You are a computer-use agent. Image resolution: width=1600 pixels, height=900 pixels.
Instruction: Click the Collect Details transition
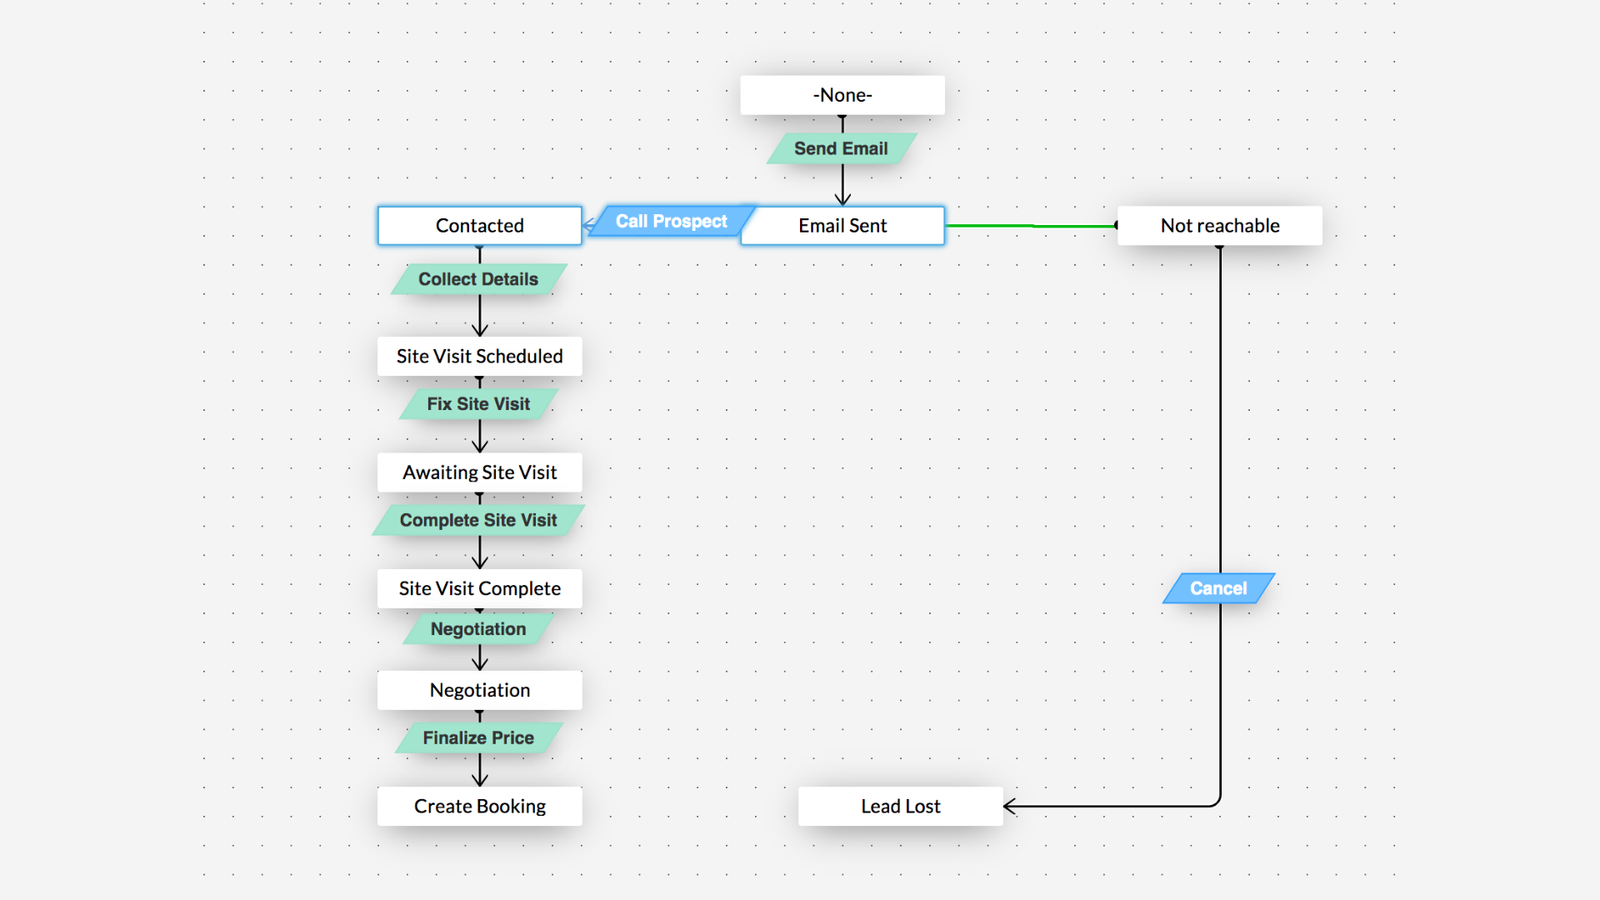tap(478, 279)
